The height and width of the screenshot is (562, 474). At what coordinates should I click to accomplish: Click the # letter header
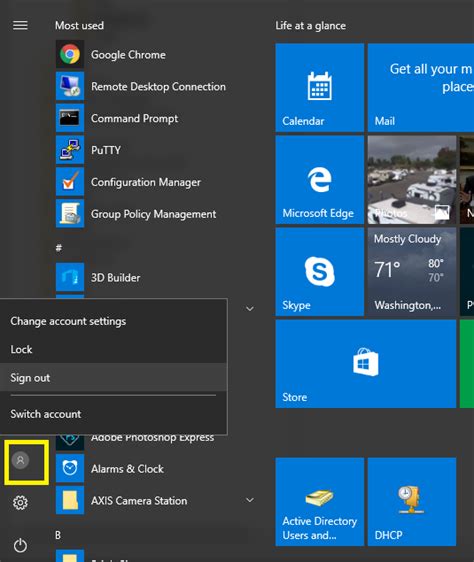point(59,248)
